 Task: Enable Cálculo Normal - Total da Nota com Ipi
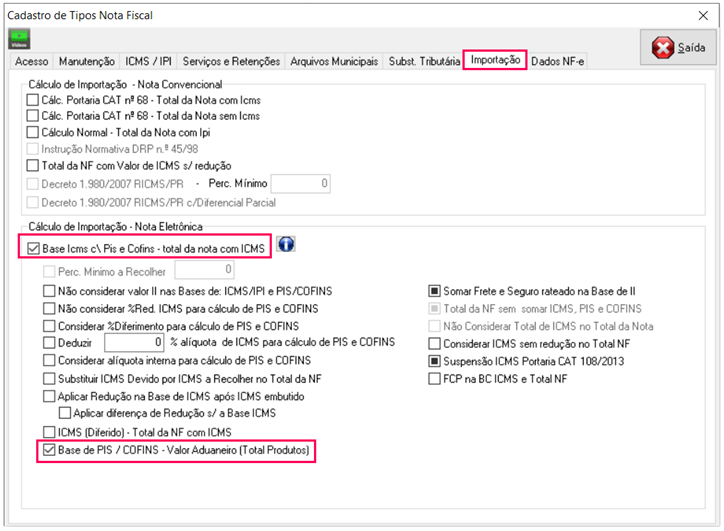coord(33,132)
